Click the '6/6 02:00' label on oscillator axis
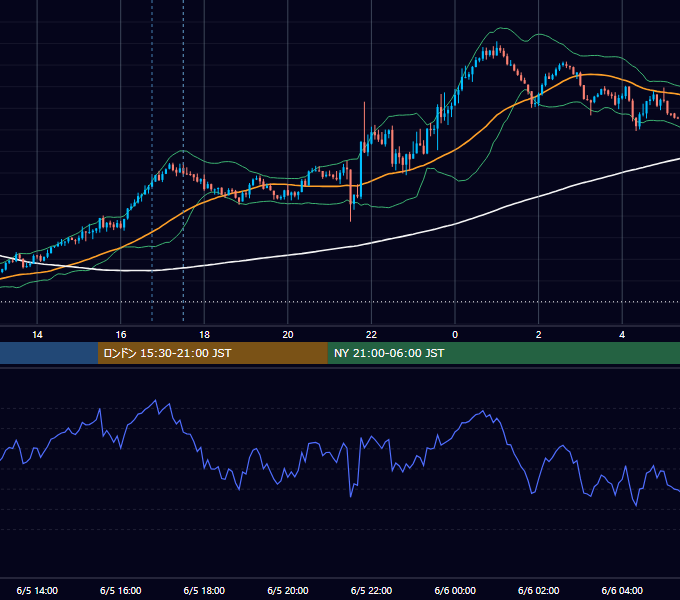Screen dimensions: 680x600 [539, 590]
